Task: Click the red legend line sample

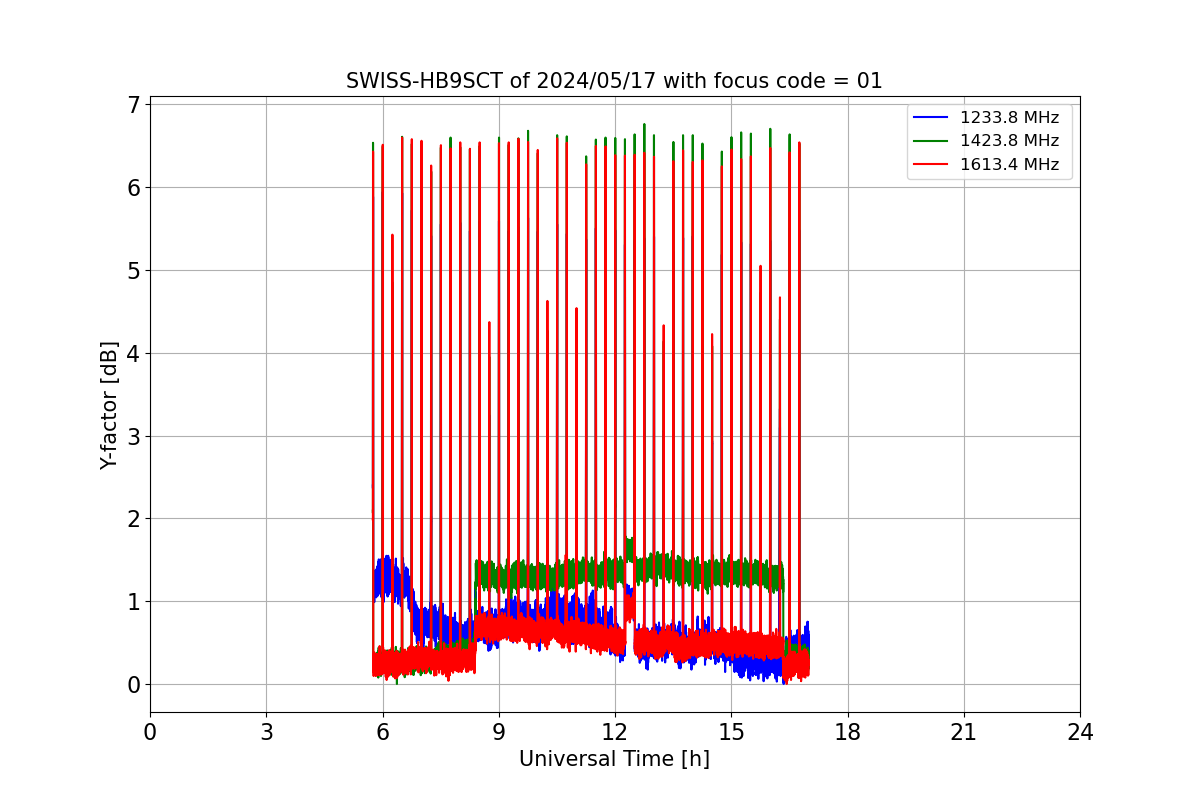Action: tap(932, 165)
